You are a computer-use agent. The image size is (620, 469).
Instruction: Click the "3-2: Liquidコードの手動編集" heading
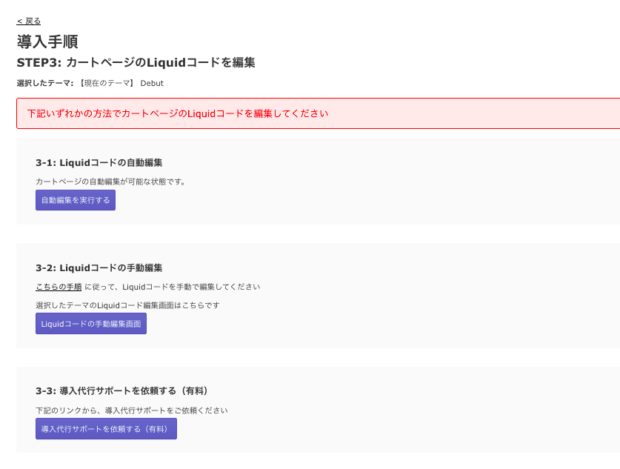click(99, 268)
